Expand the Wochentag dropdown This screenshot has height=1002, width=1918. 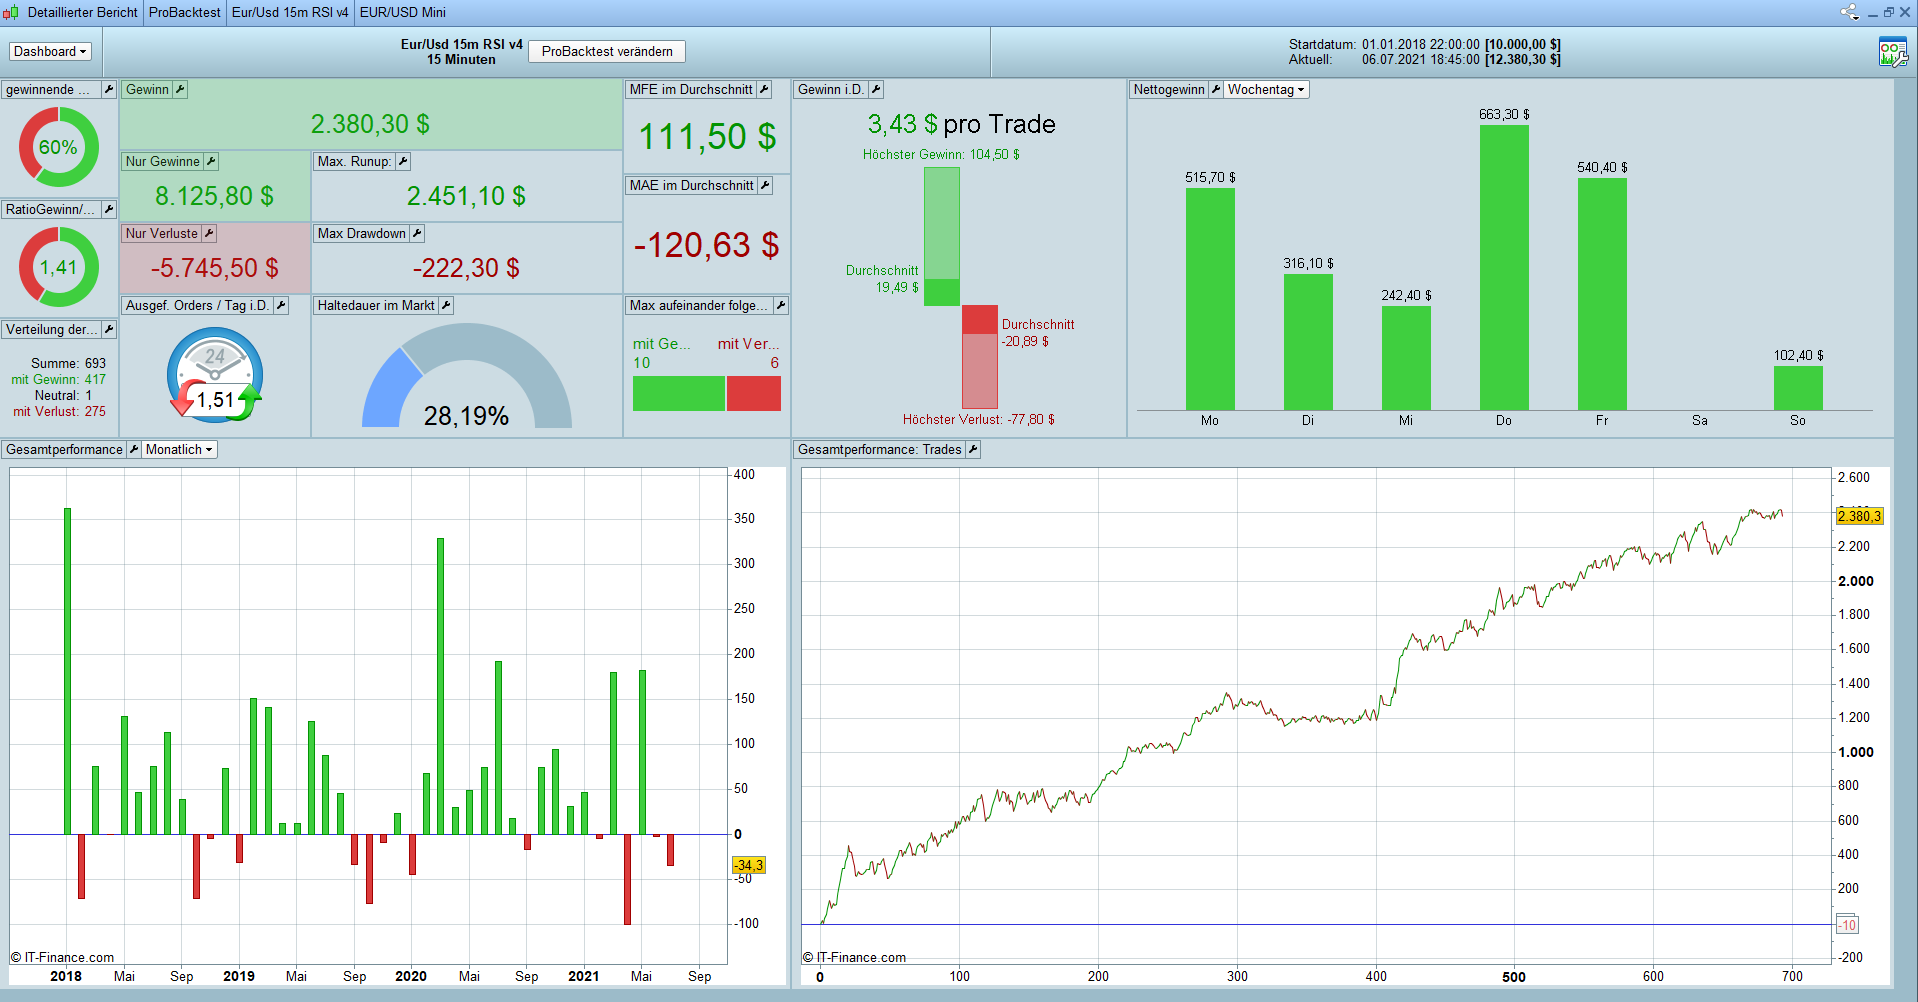(1266, 89)
